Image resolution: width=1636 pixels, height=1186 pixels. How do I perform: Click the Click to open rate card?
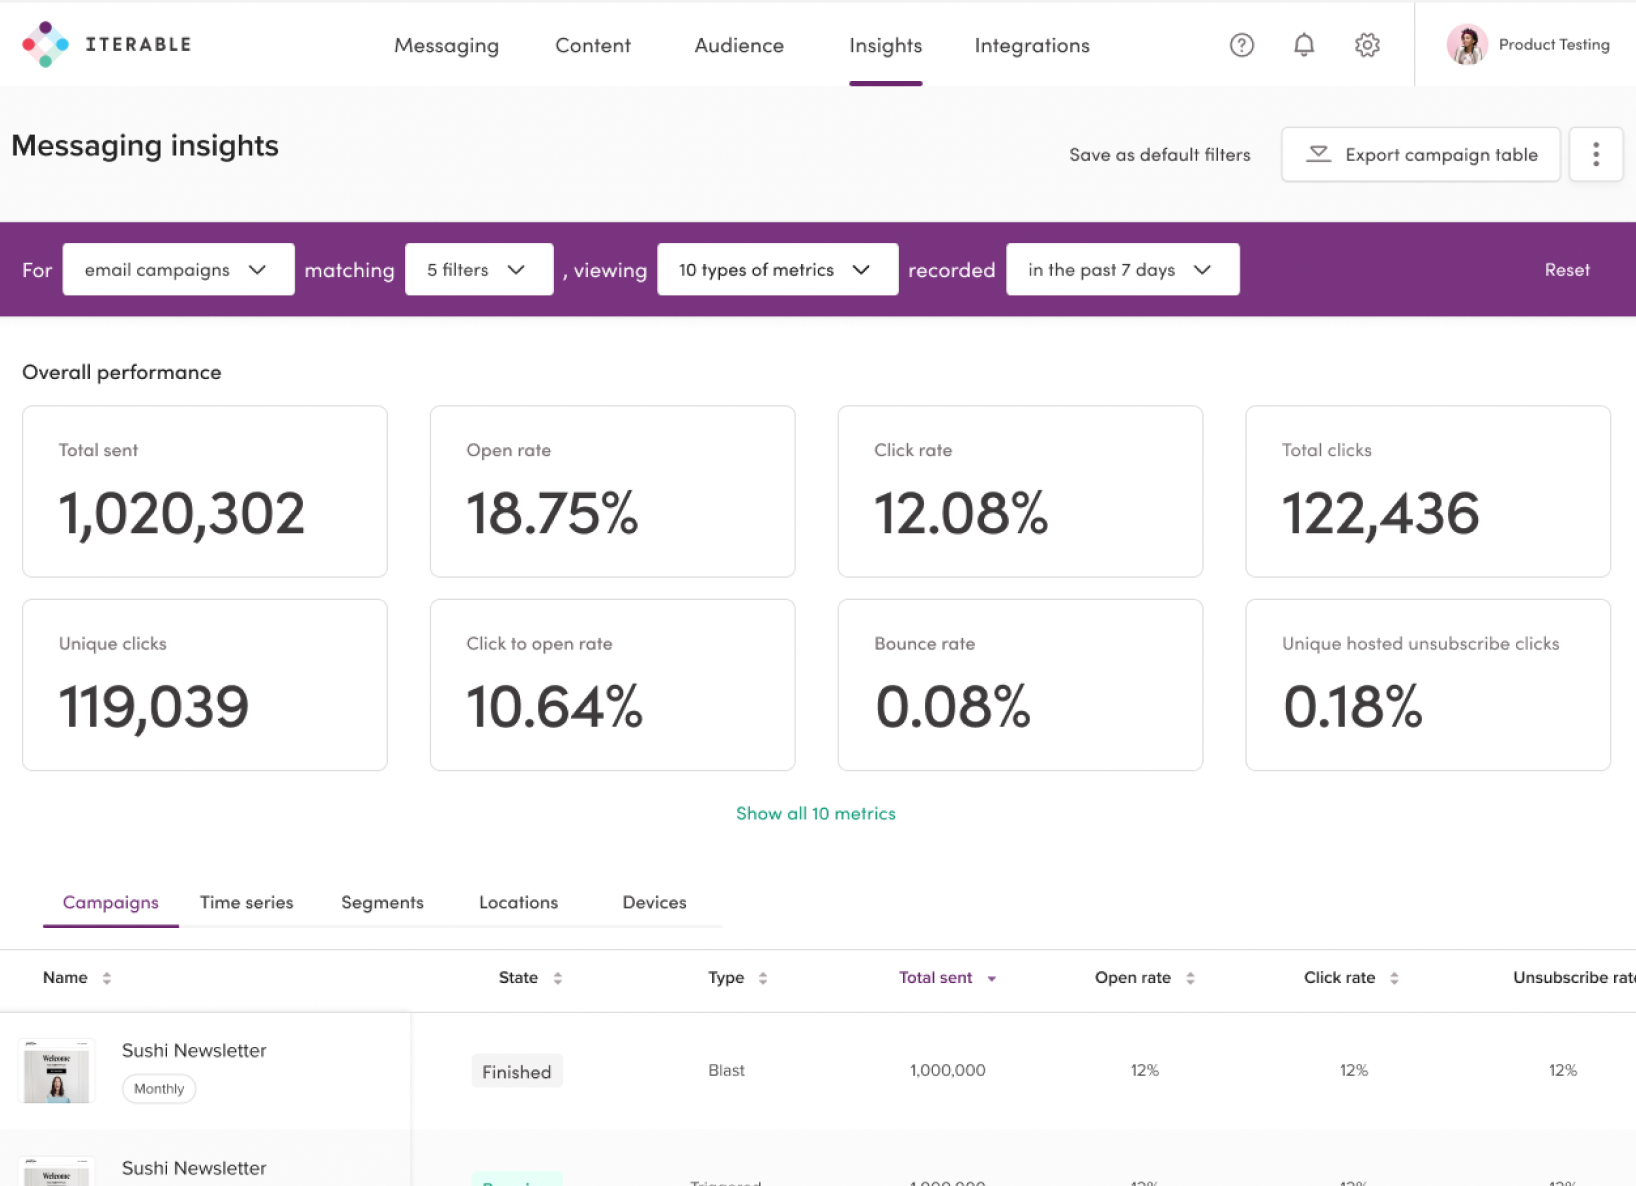[612, 685]
